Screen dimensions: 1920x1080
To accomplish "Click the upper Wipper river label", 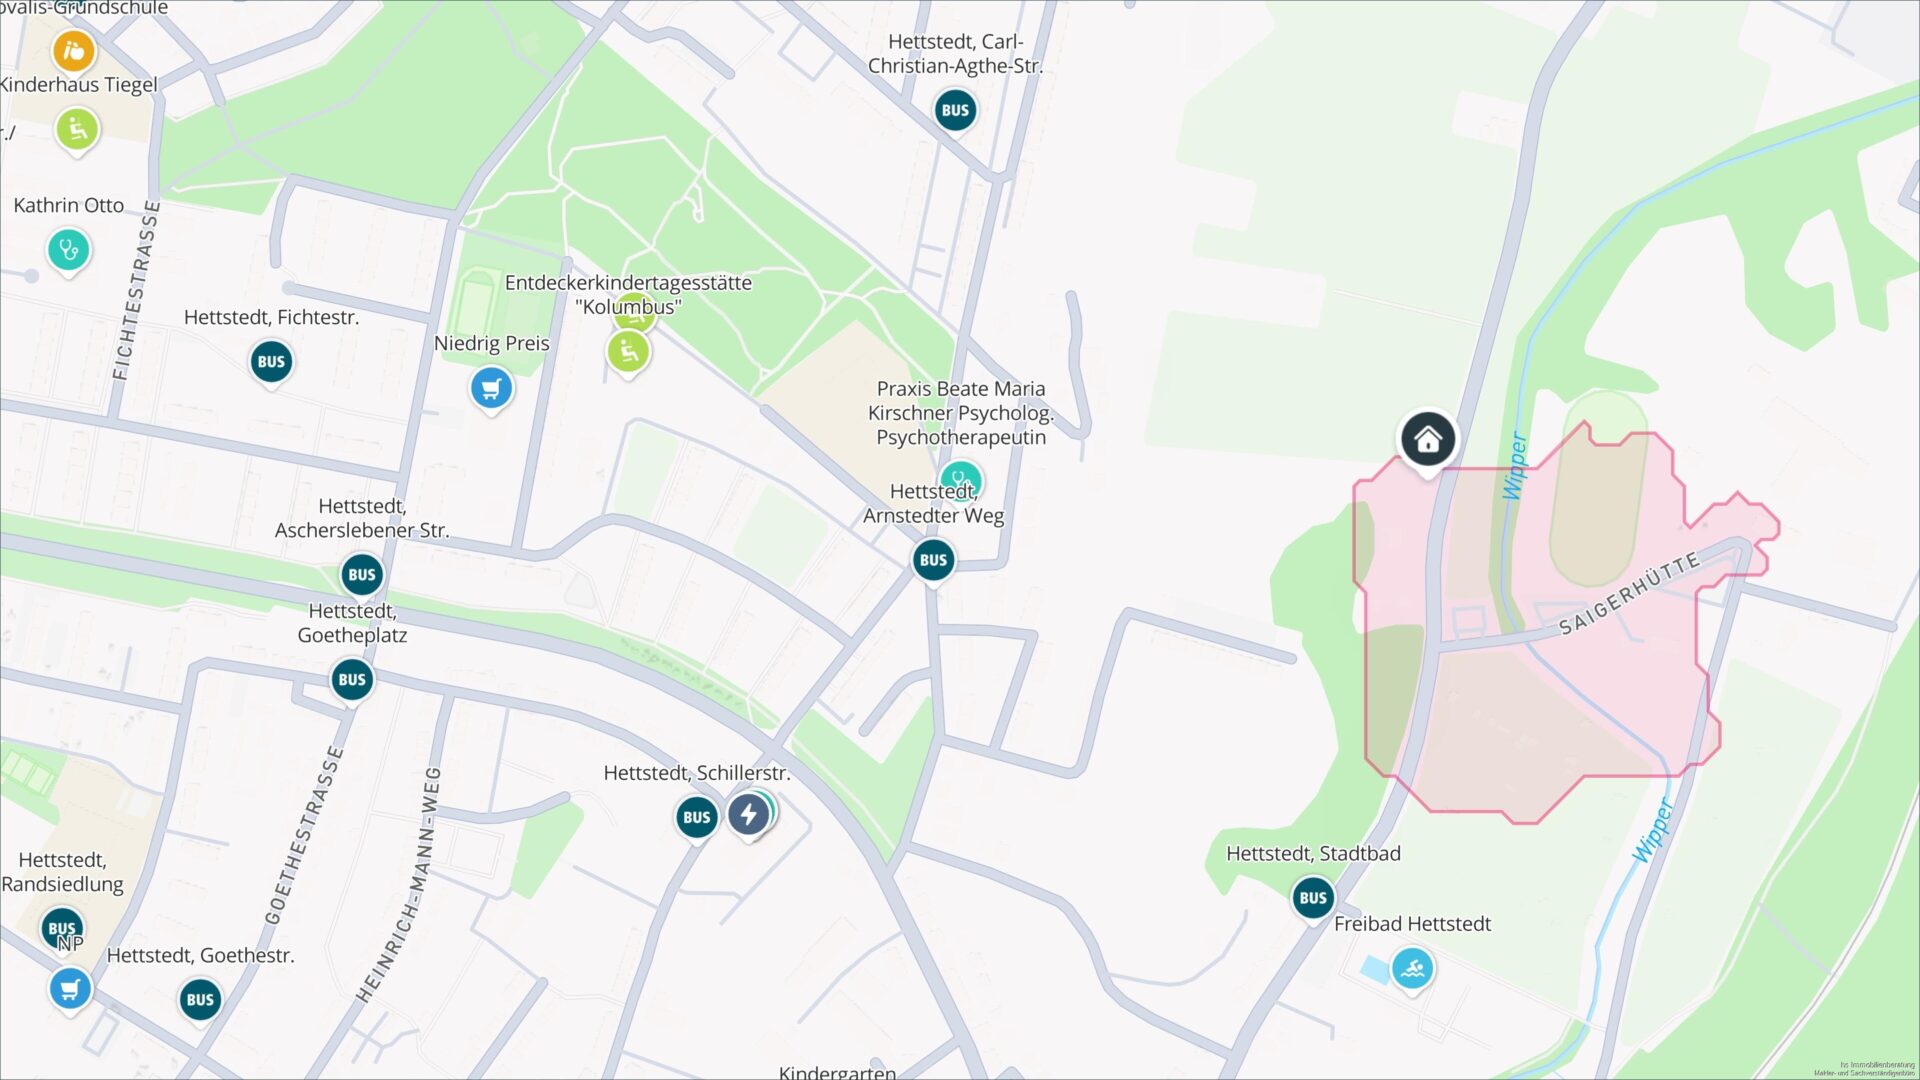I will coord(1515,466).
